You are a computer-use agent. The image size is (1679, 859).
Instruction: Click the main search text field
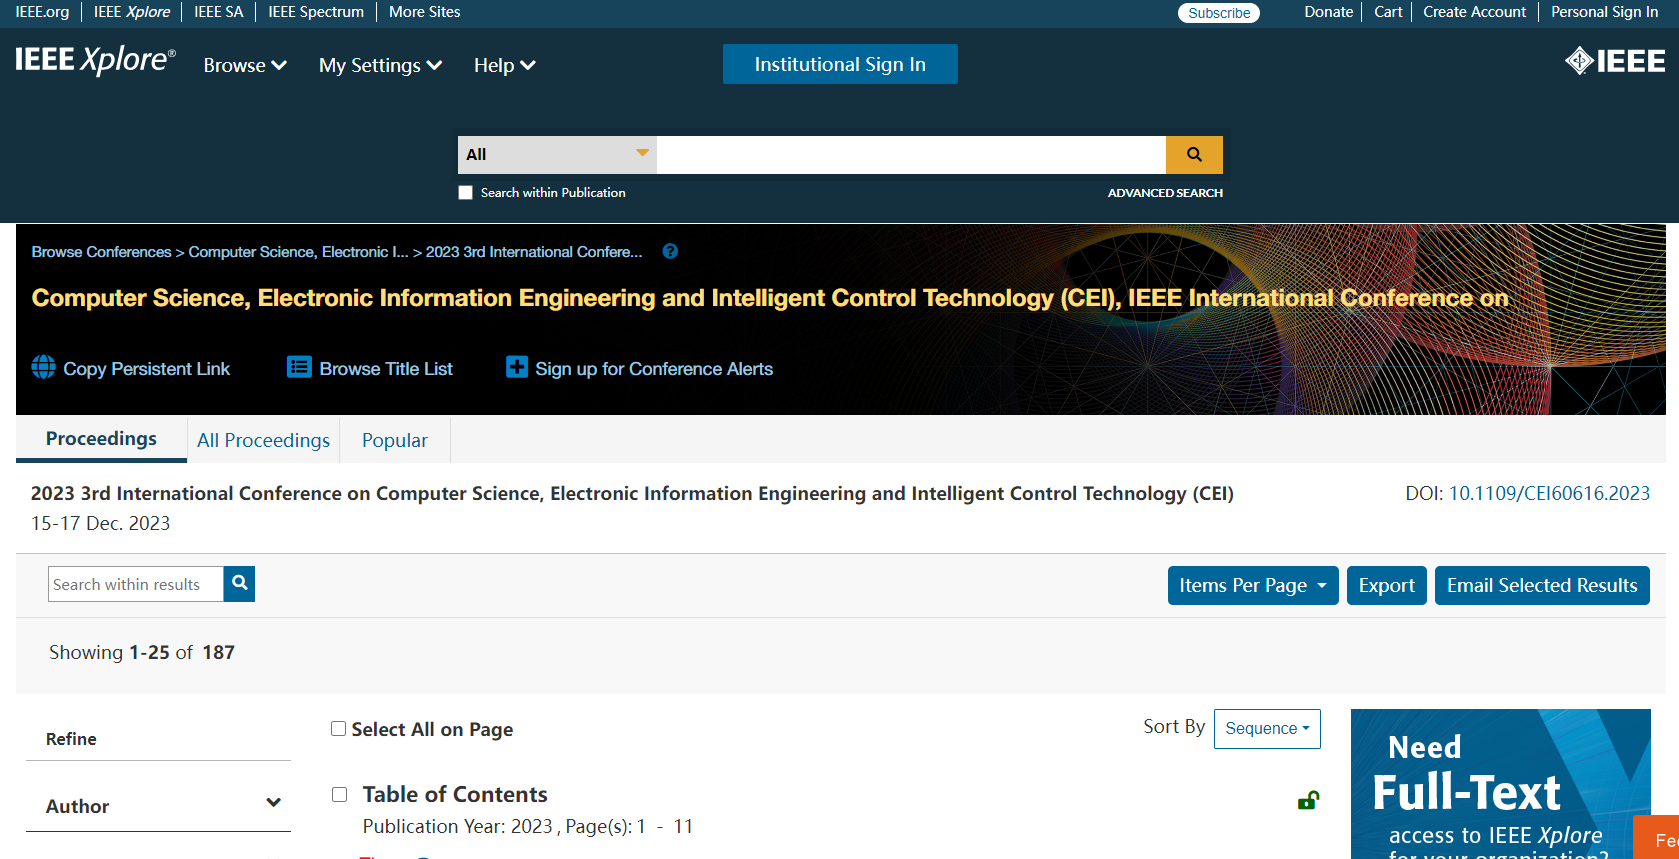point(911,155)
